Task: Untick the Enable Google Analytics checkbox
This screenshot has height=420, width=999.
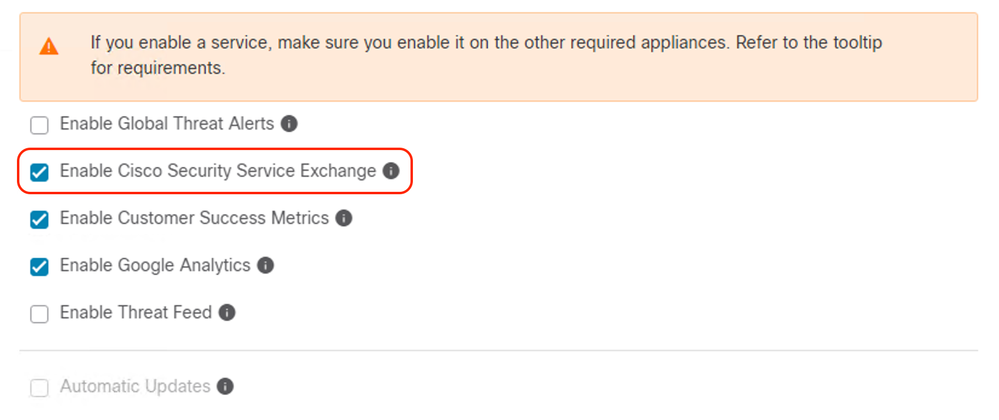Action: (40, 267)
